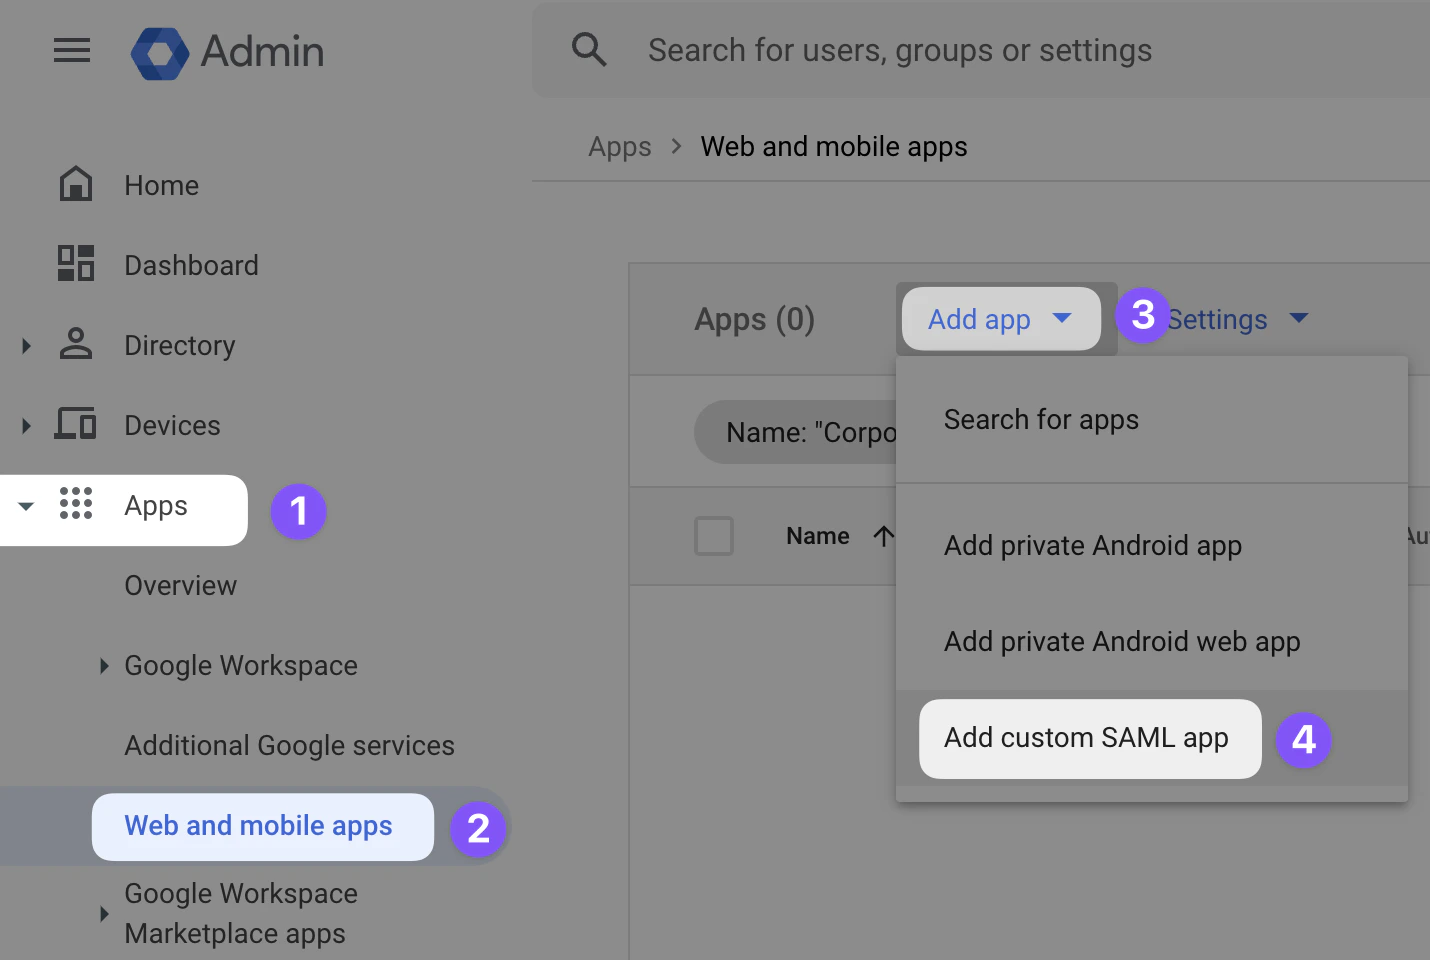Expand the Directory section
The height and width of the screenshot is (960, 1430).
(x=25, y=344)
